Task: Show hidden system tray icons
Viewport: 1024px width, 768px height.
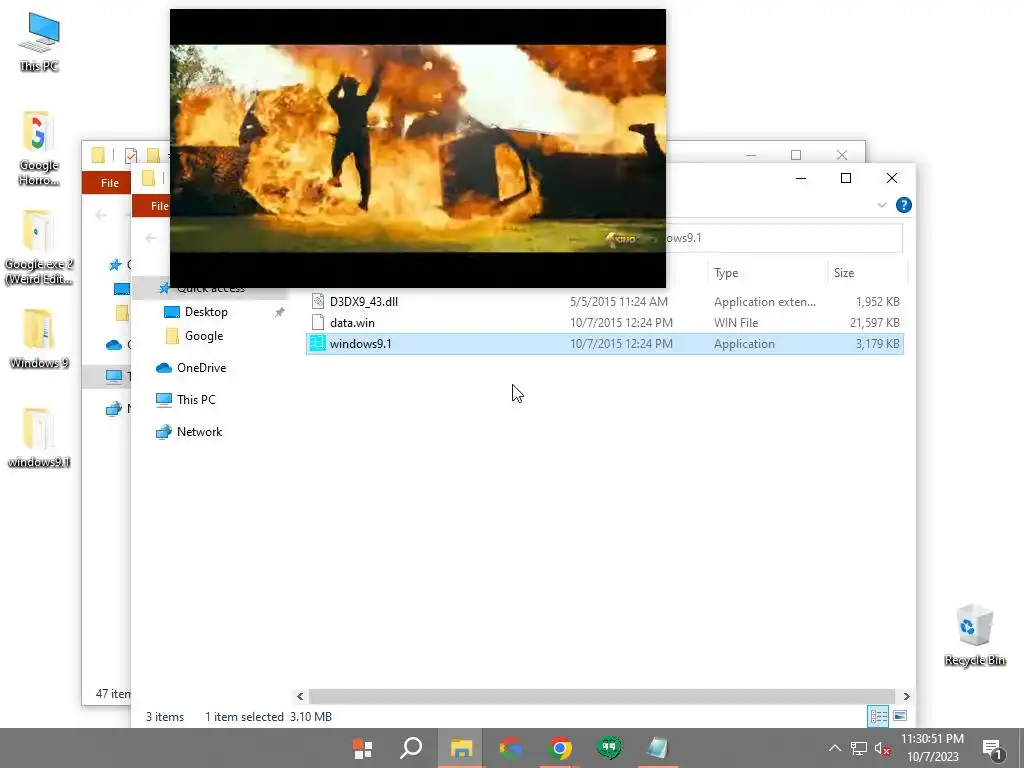Action: pos(835,748)
